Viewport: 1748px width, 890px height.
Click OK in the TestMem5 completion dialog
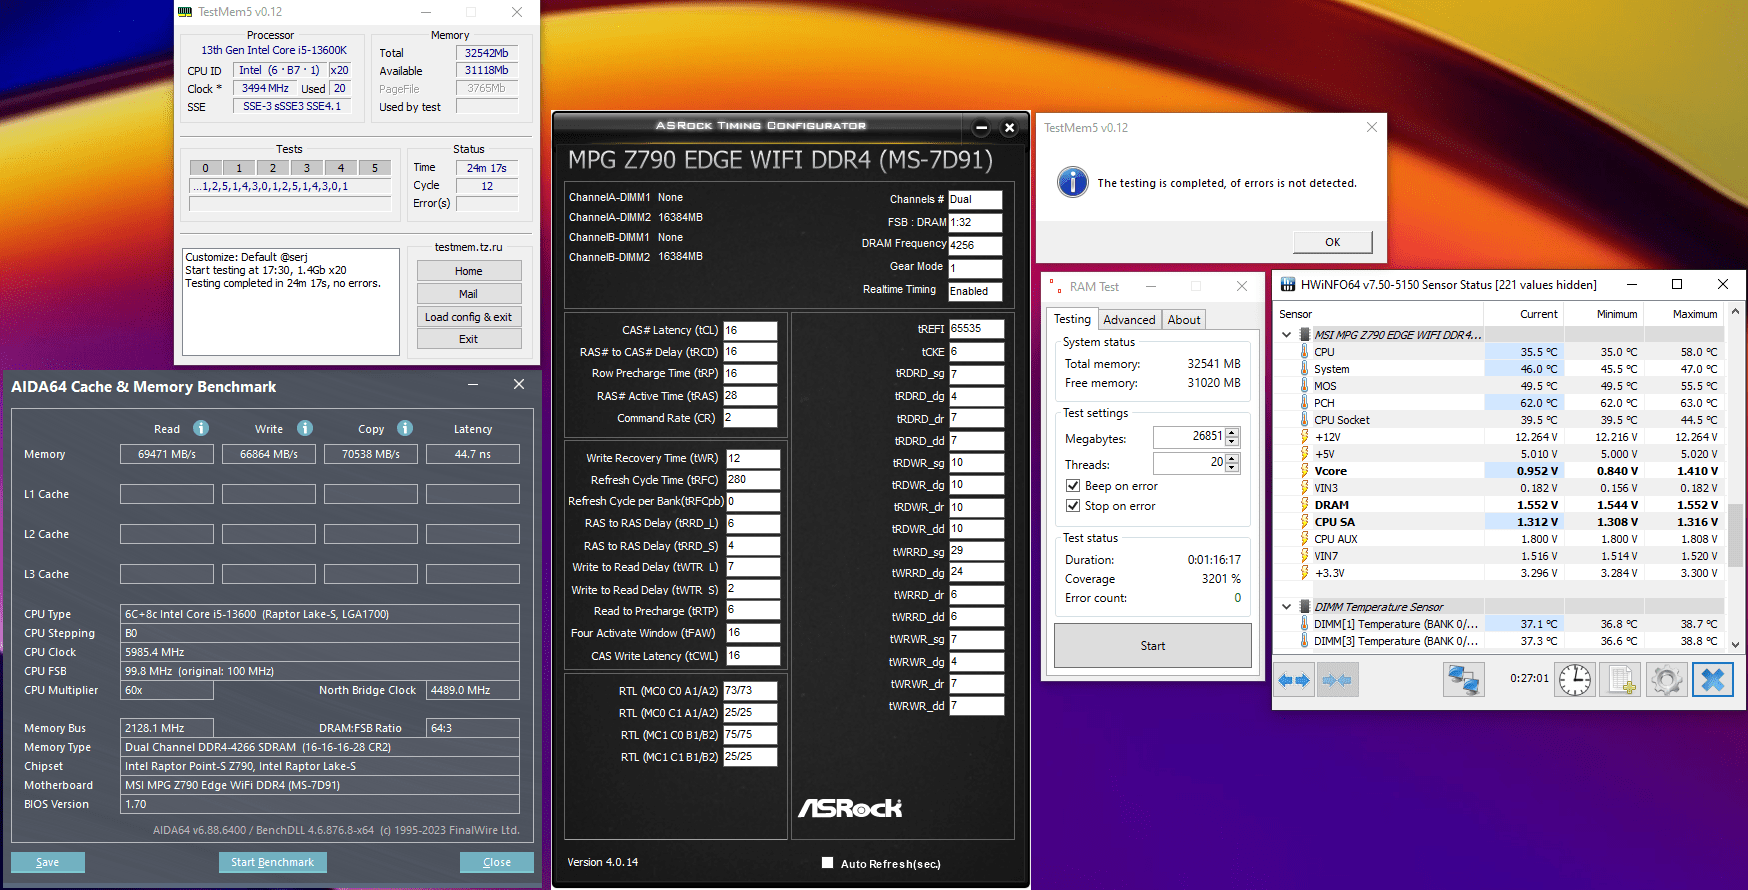1333,242
